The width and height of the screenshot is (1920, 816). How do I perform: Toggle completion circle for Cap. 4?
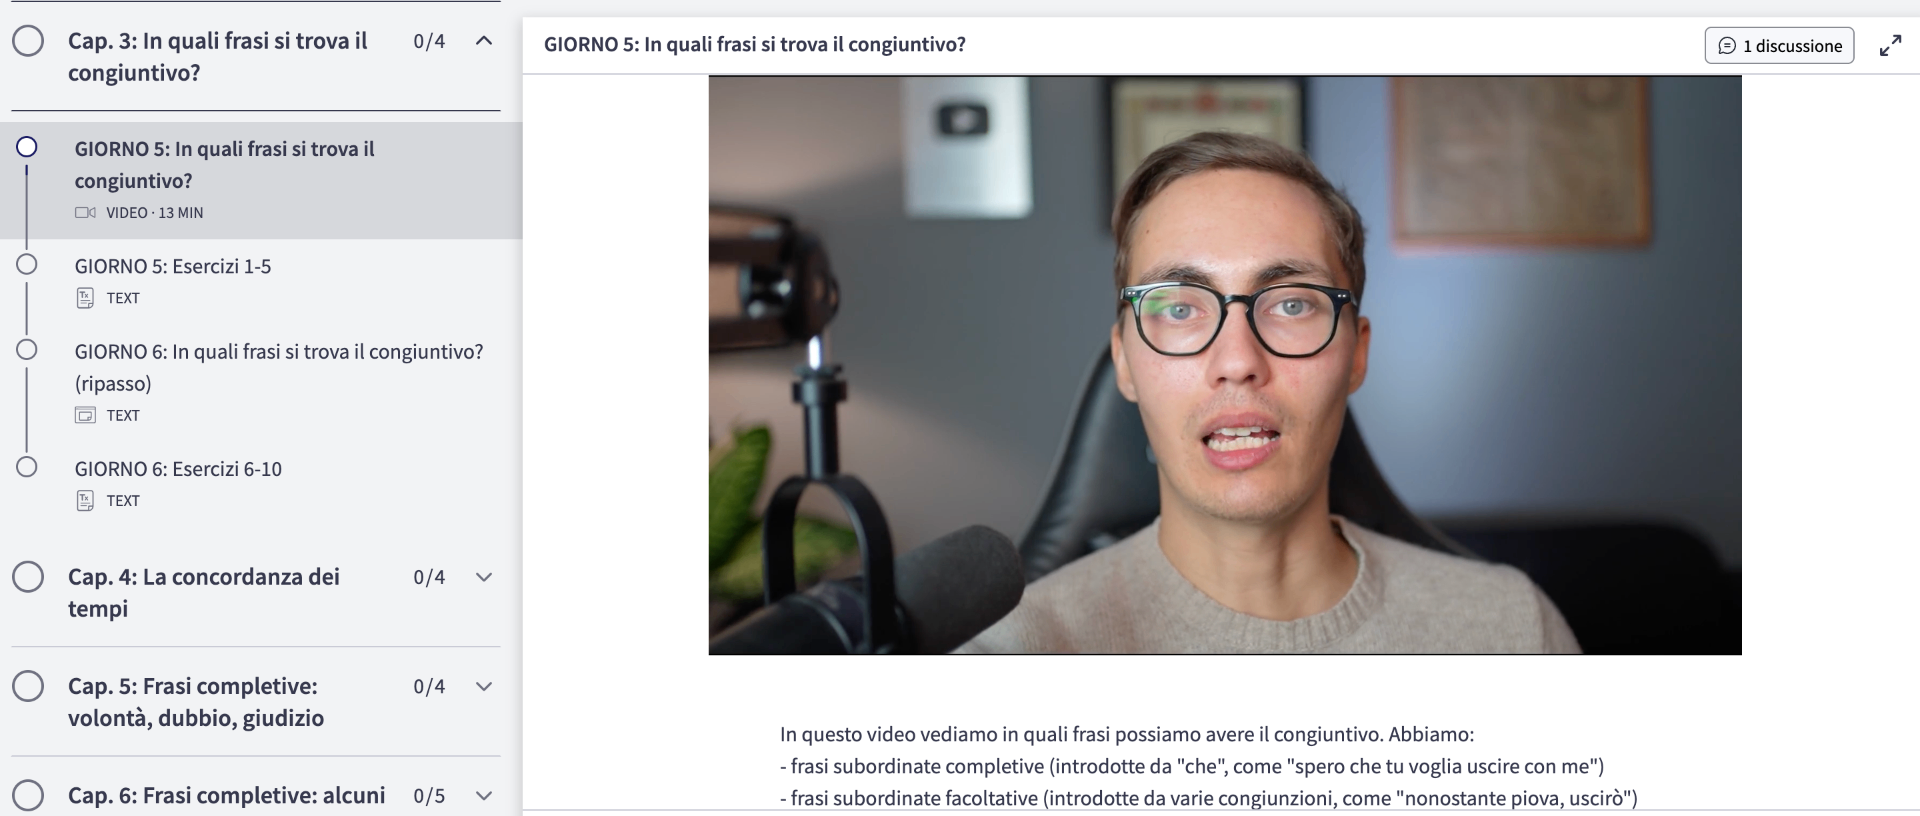pos(28,577)
